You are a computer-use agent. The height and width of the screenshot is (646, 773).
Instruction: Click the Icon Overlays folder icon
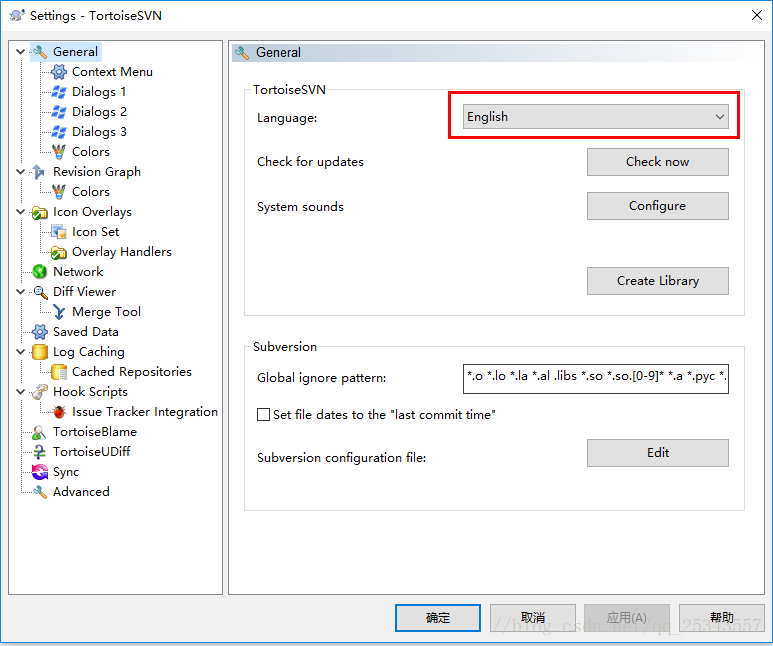point(39,212)
